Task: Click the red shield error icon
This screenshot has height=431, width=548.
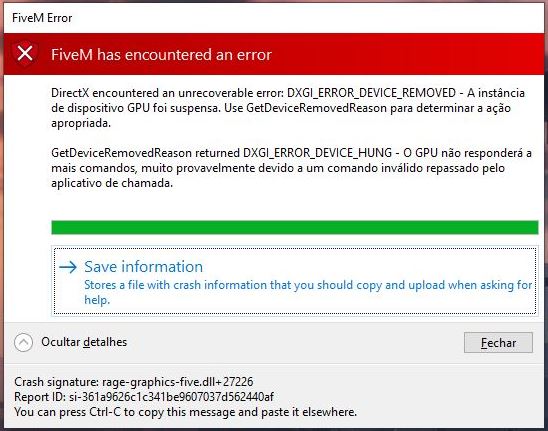Action: [x=25, y=54]
